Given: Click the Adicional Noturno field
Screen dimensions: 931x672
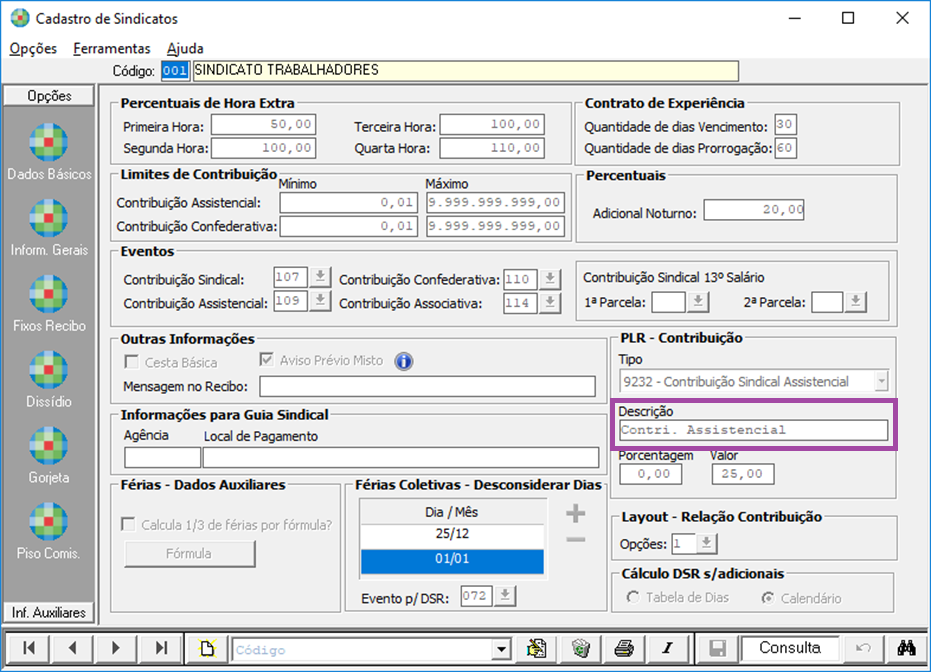Looking at the screenshot, I should coord(753,210).
